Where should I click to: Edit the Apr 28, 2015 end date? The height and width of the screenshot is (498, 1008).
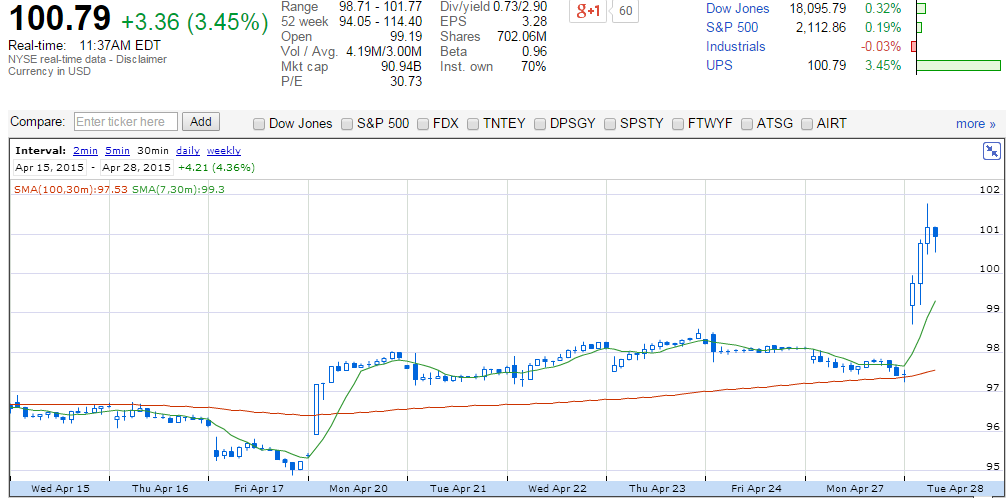point(136,168)
